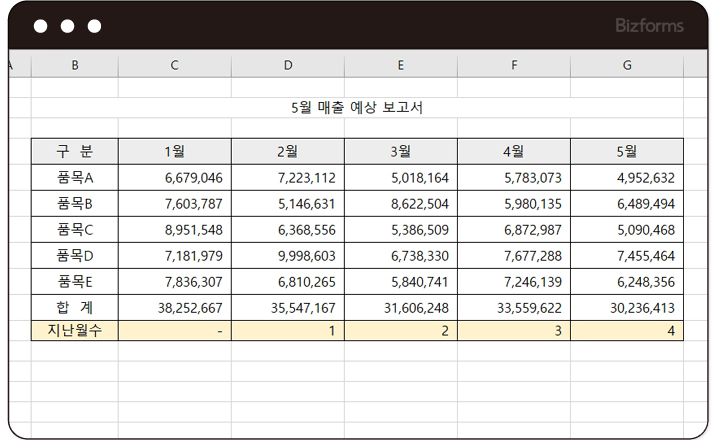Image resolution: width=715 pixels, height=440 pixels.
Task: Select cell with value 5,146,631
Action: (288, 203)
